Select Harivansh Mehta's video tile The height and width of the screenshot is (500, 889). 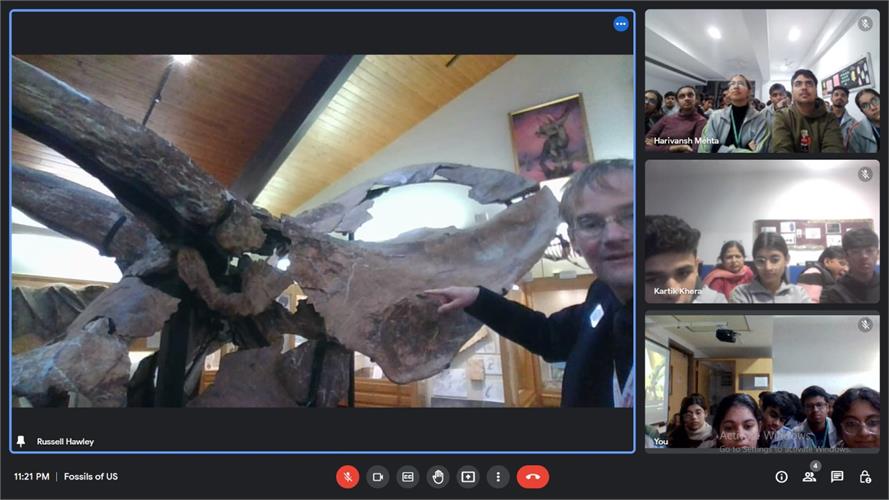(762, 81)
